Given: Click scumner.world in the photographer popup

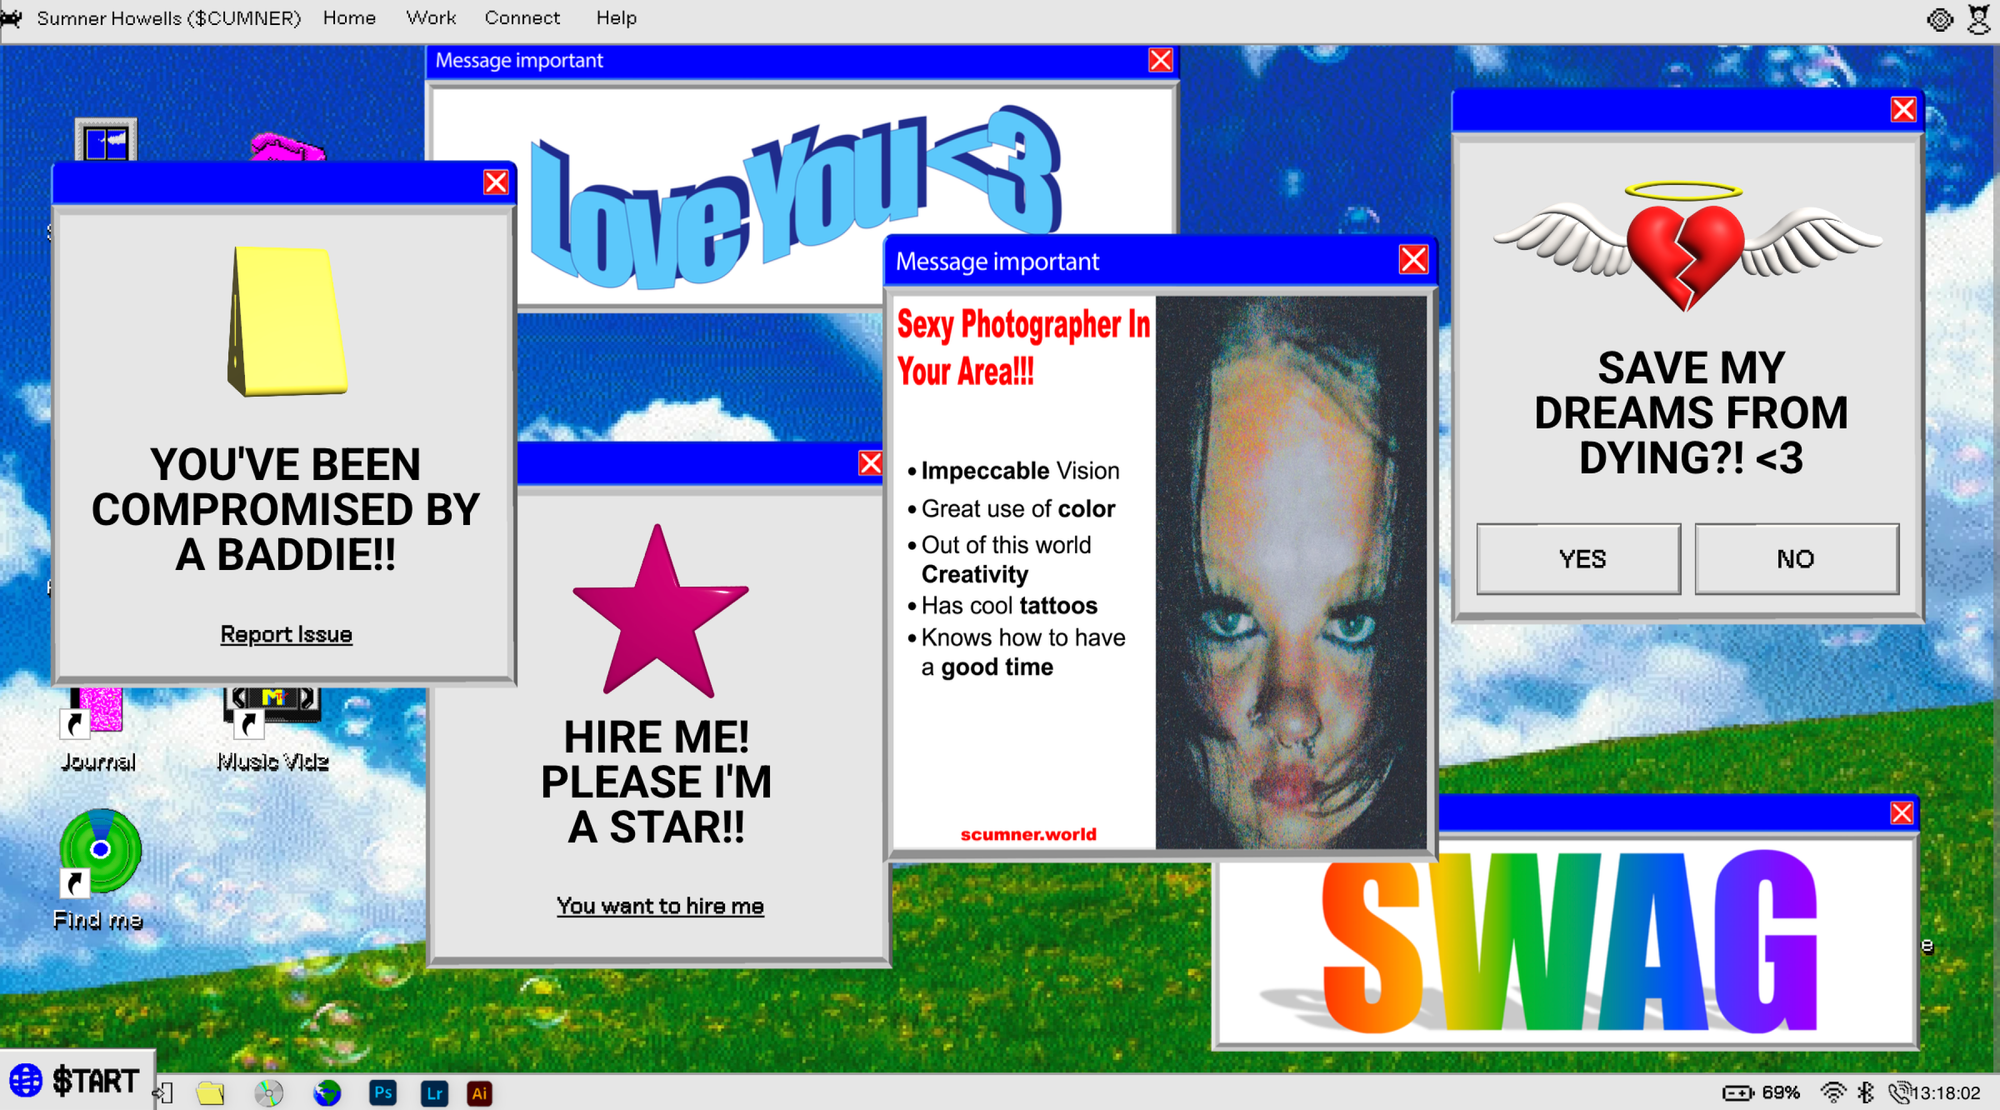Looking at the screenshot, I should point(1027,833).
